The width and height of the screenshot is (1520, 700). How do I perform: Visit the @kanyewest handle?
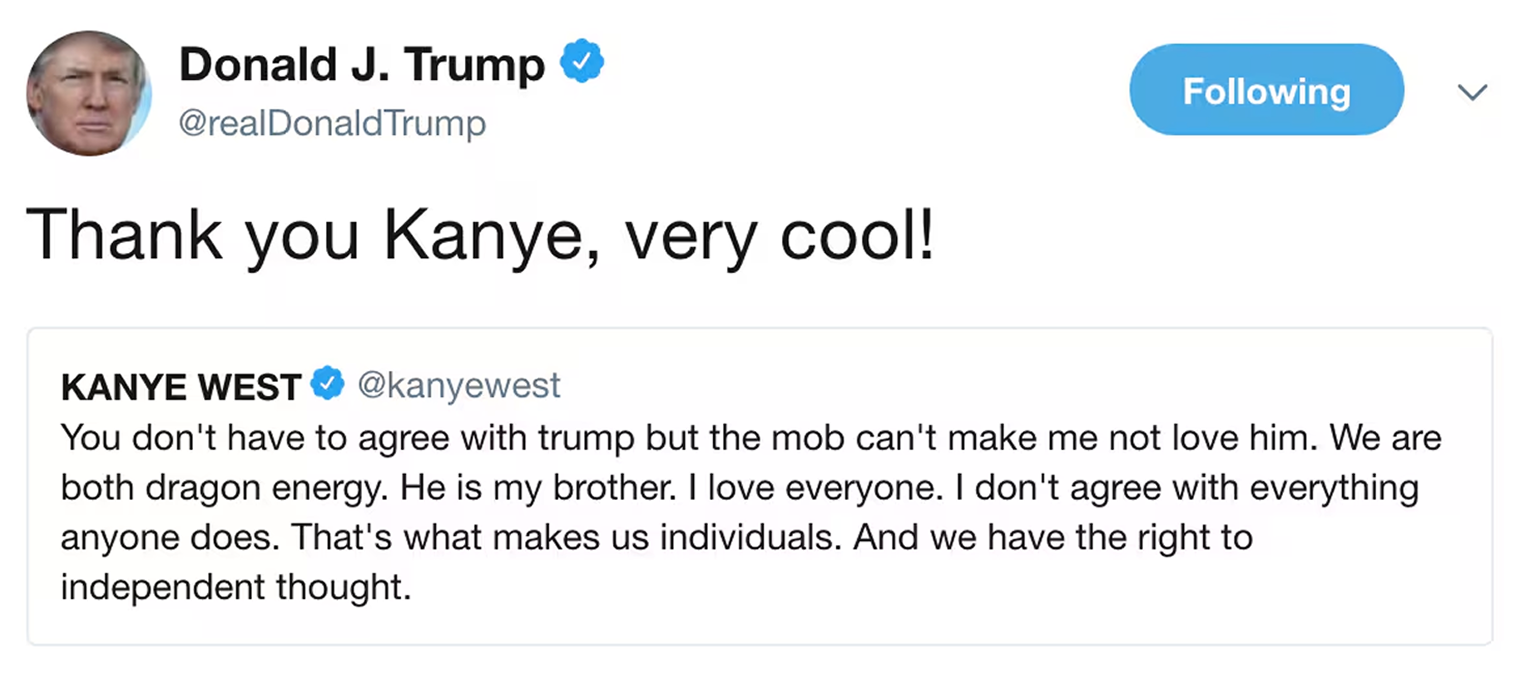(459, 386)
